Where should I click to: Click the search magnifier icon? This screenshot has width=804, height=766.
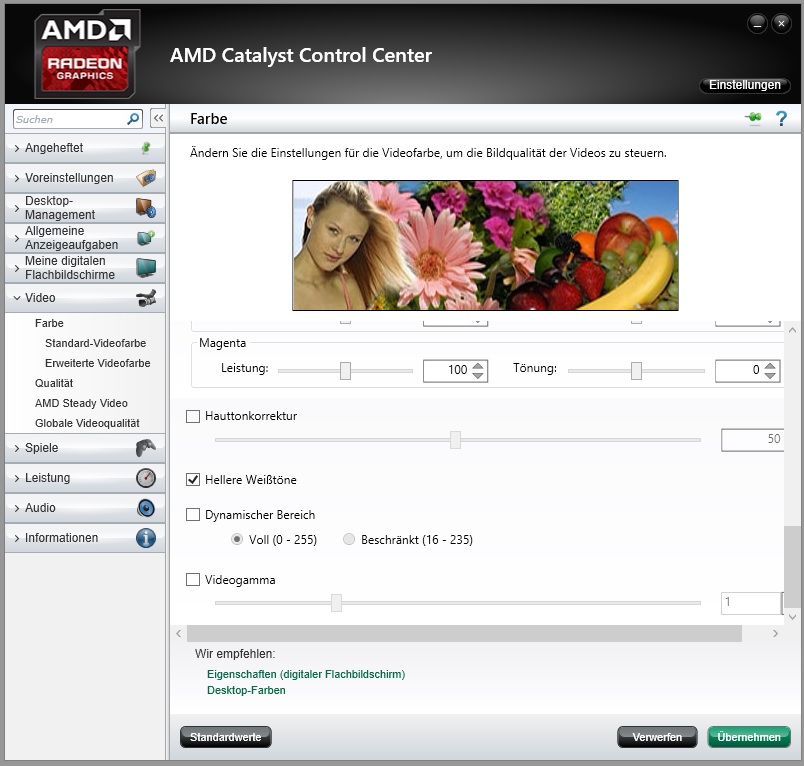coord(133,119)
